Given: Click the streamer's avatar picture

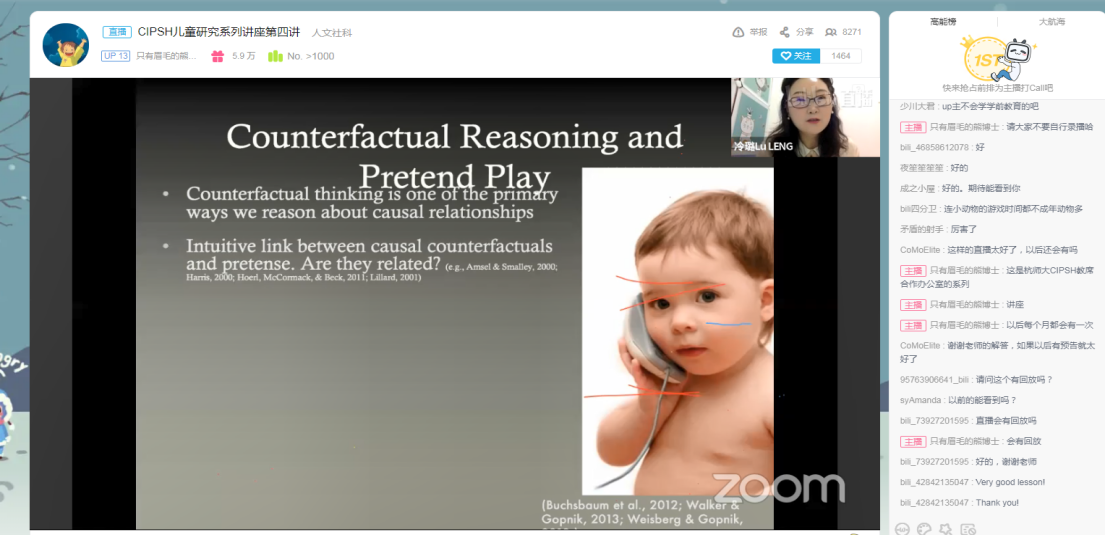Looking at the screenshot, I should pos(66,45).
